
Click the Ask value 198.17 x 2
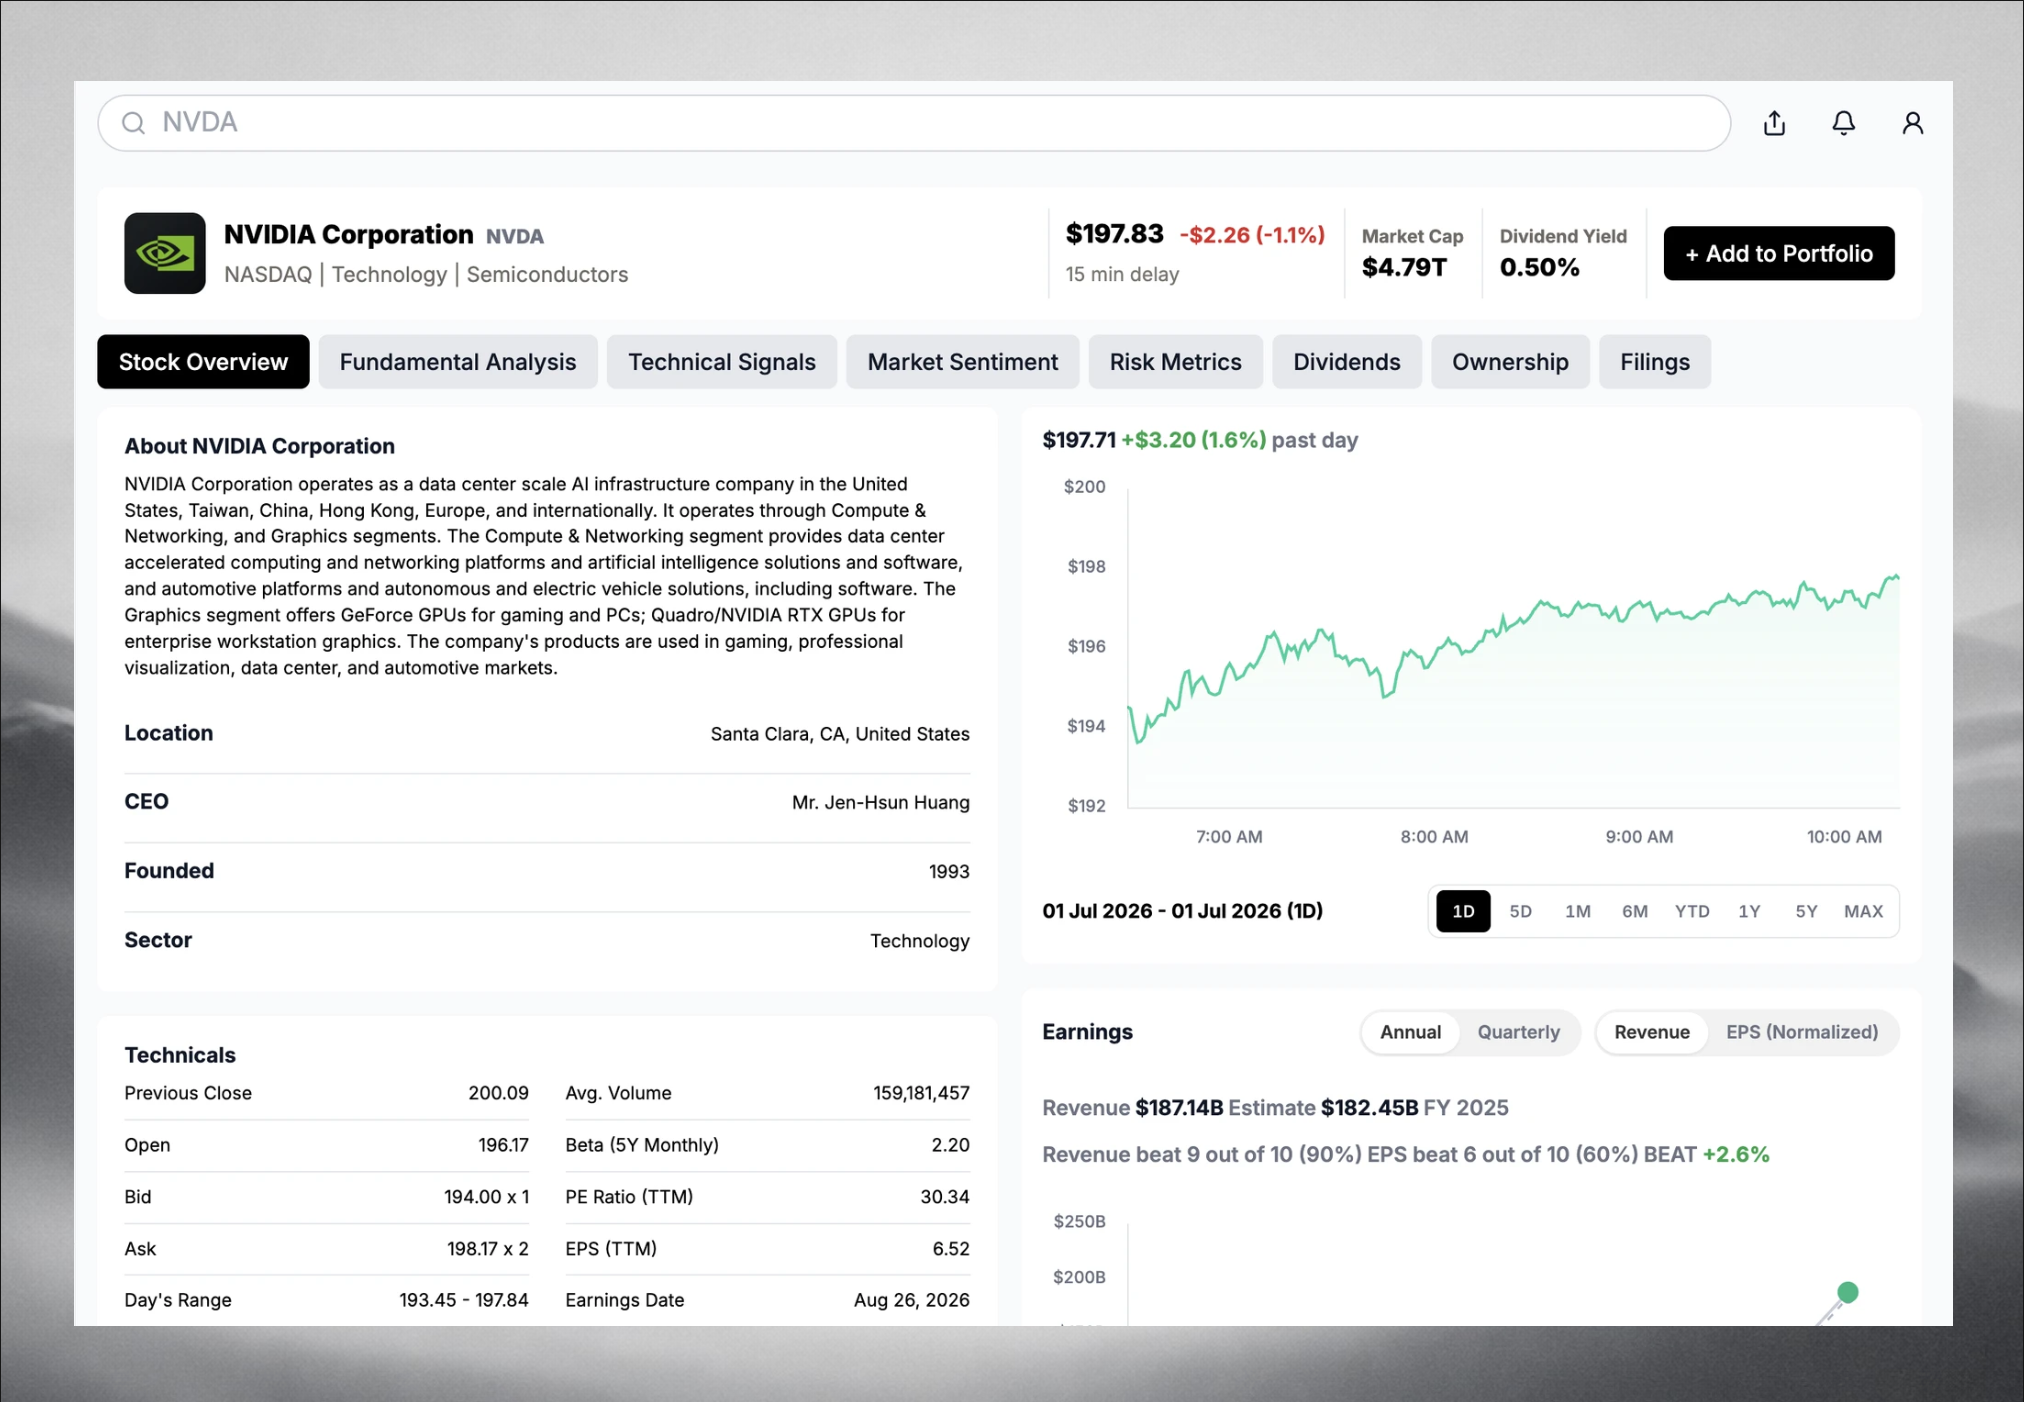(487, 1249)
